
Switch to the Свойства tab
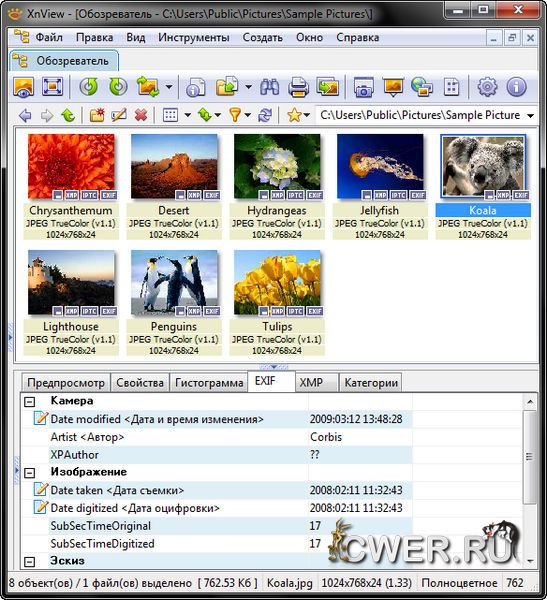[x=140, y=382]
